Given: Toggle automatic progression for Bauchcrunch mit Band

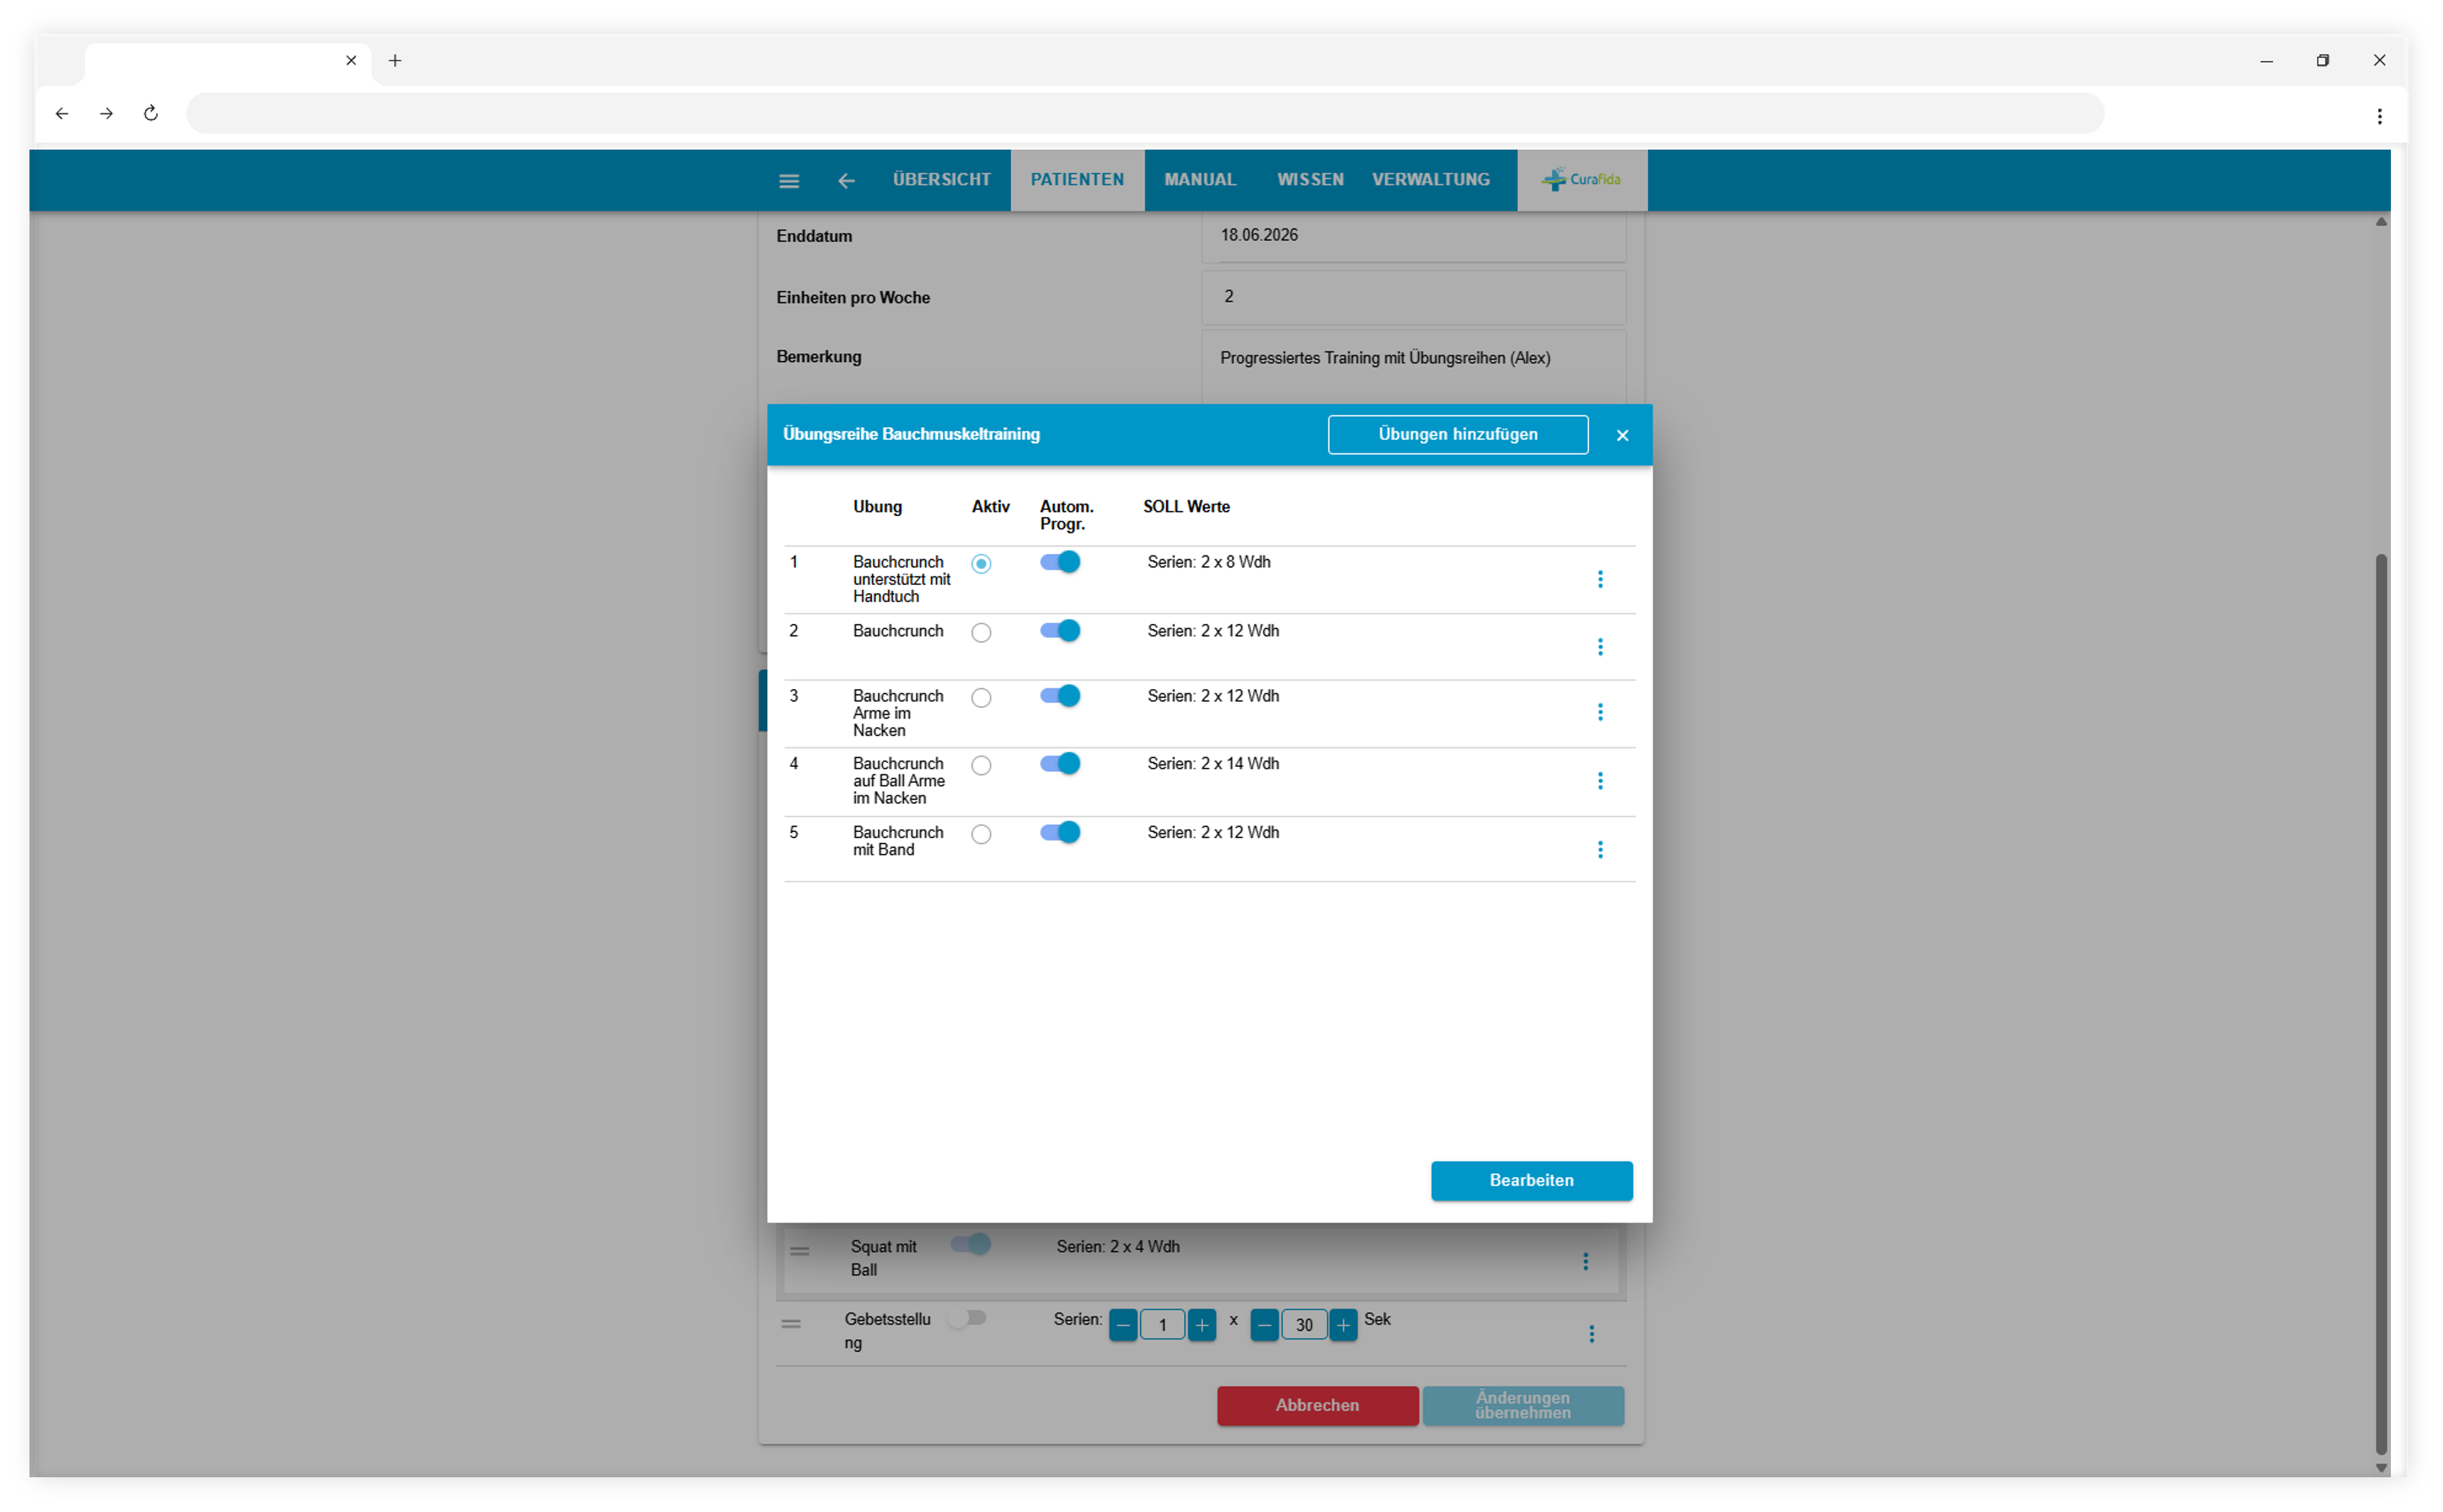Looking at the screenshot, I should click(x=1060, y=833).
